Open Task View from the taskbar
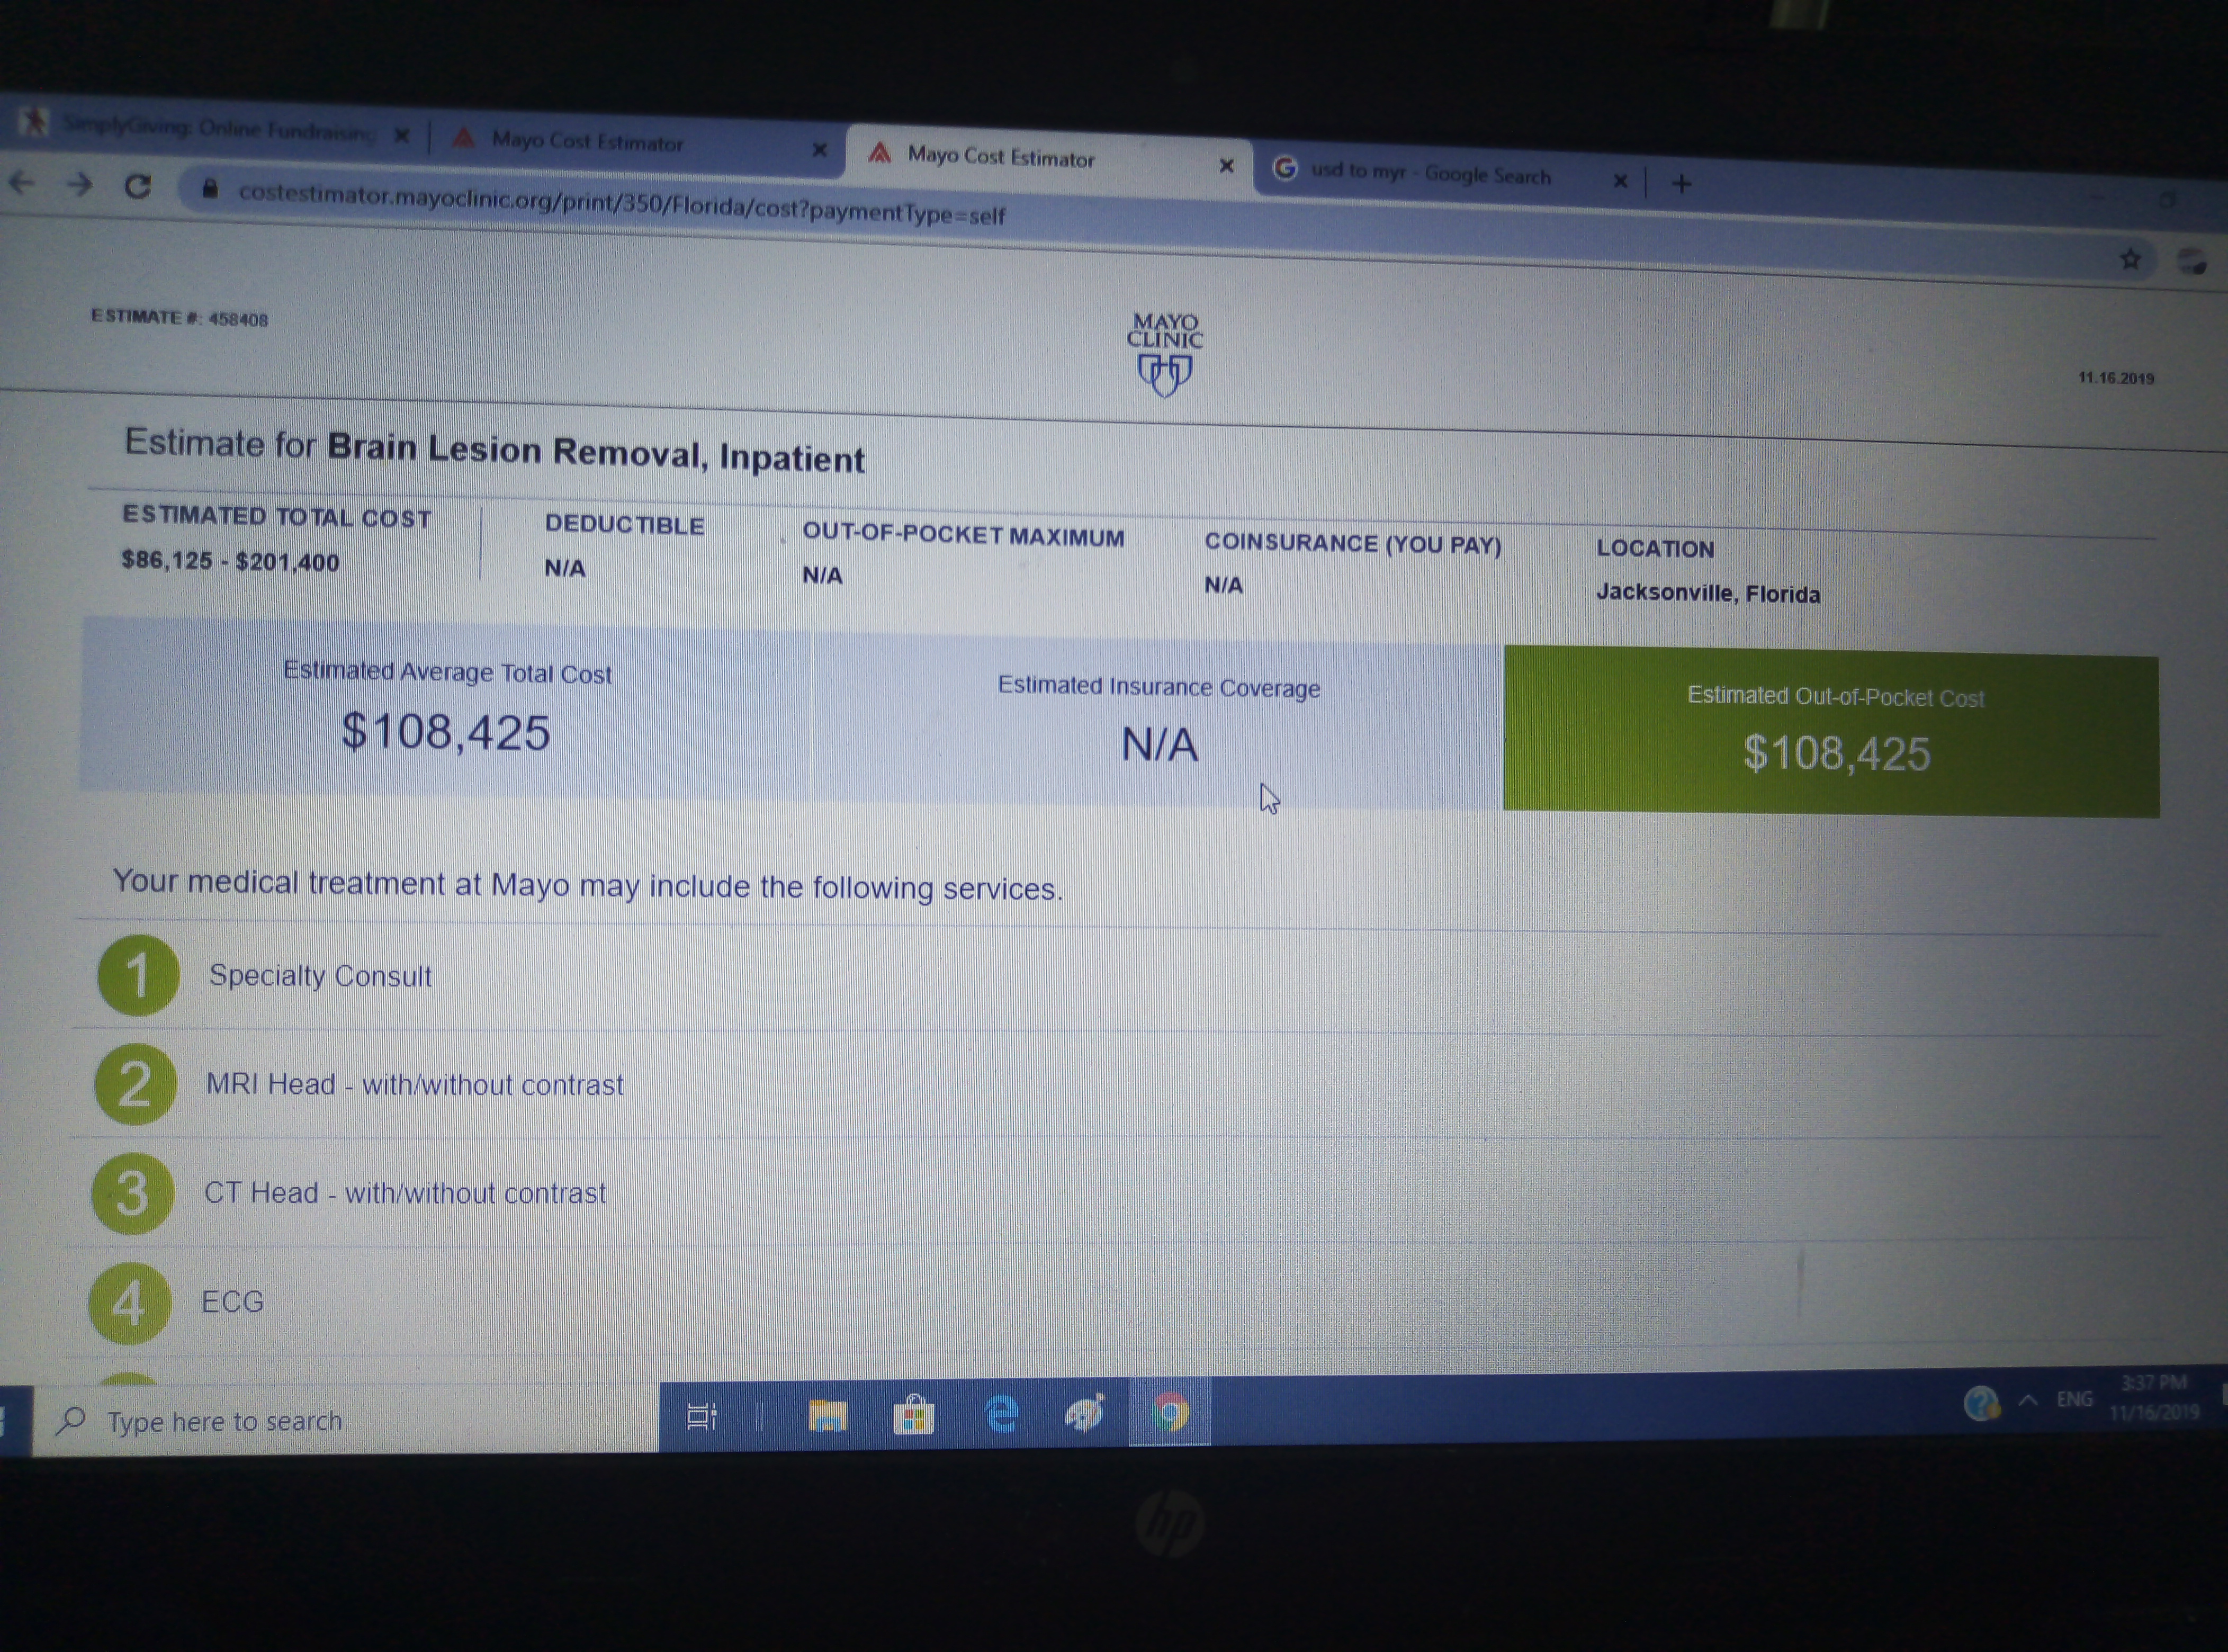2228x1652 pixels. [702, 1416]
